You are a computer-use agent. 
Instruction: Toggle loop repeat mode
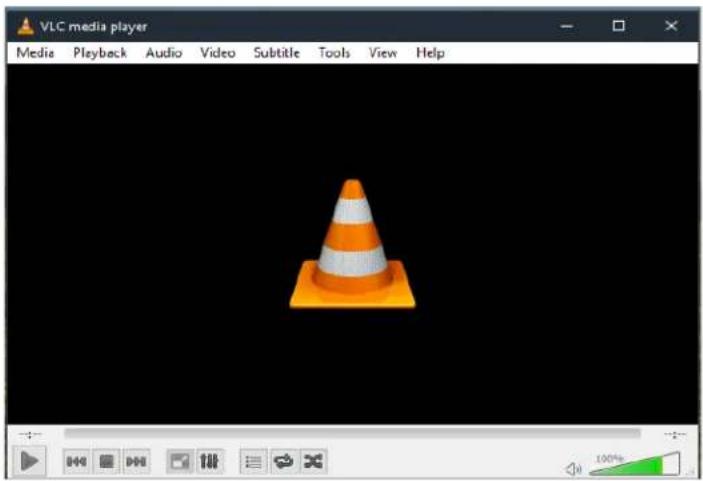point(283,461)
